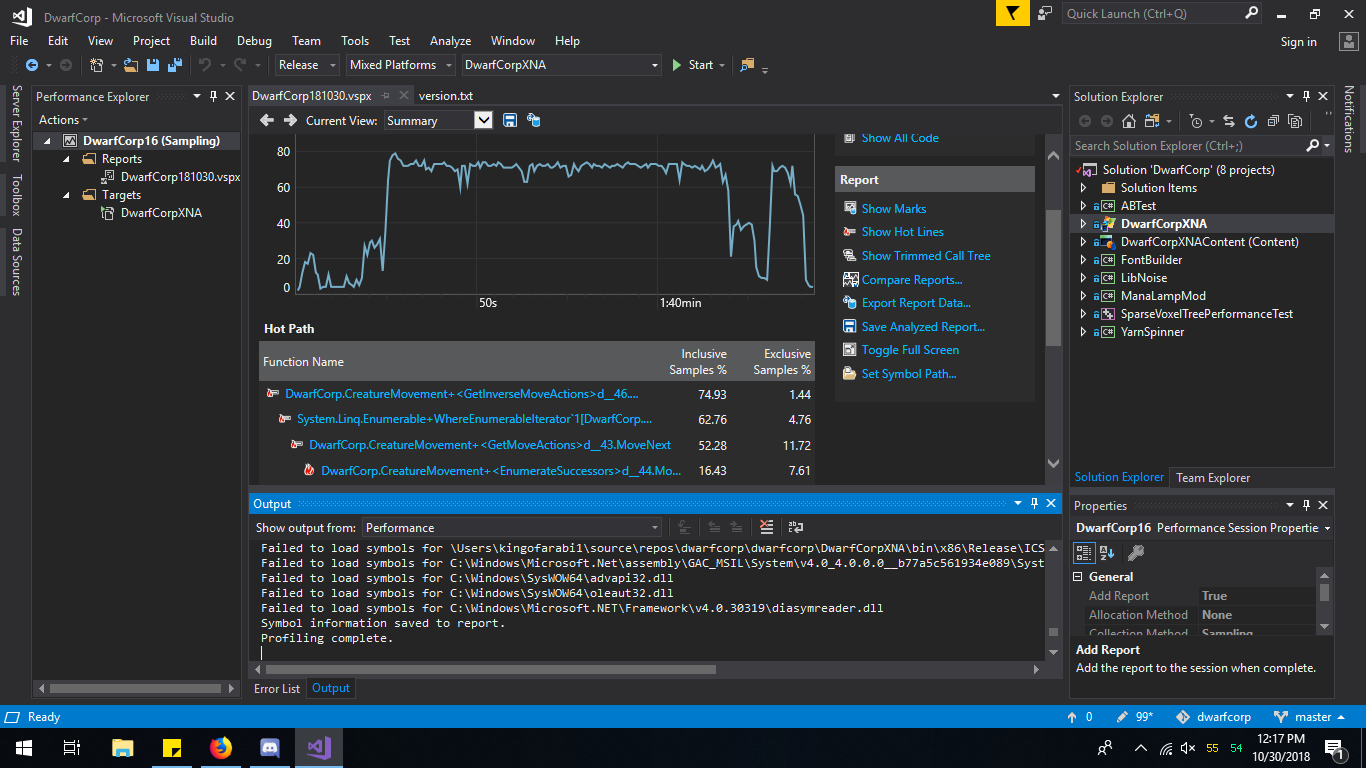This screenshot has height=768, width=1366.
Task: Click the Alphabetical sort icon in Properties
Action: [1108, 552]
